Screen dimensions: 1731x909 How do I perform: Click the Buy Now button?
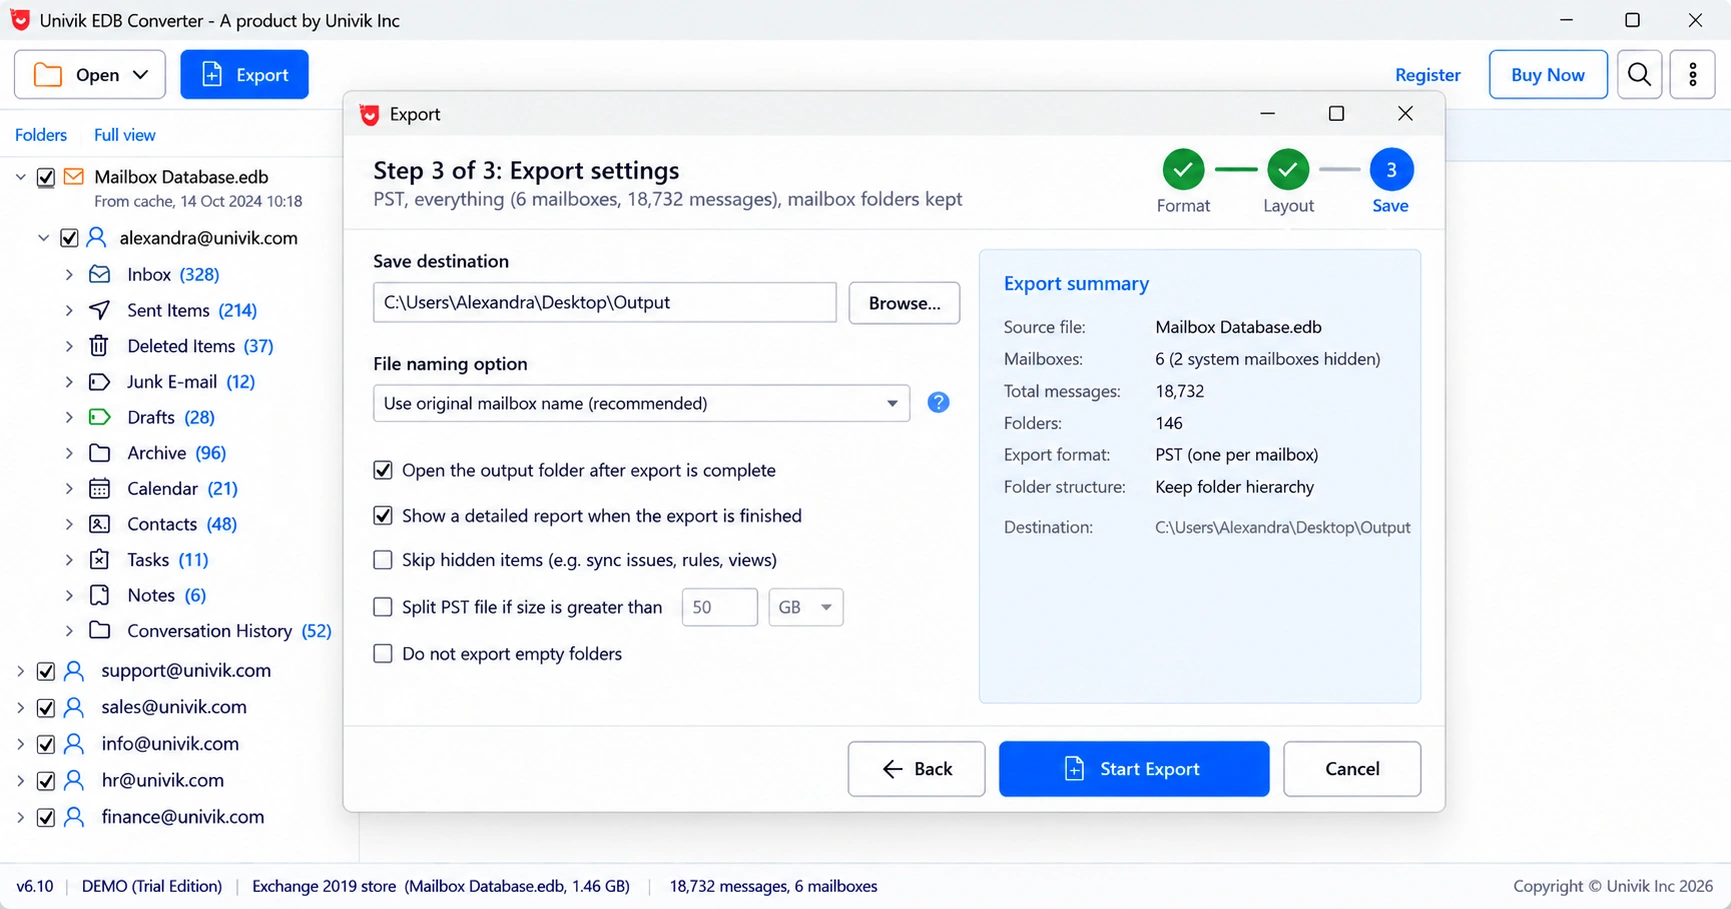(1548, 75)
